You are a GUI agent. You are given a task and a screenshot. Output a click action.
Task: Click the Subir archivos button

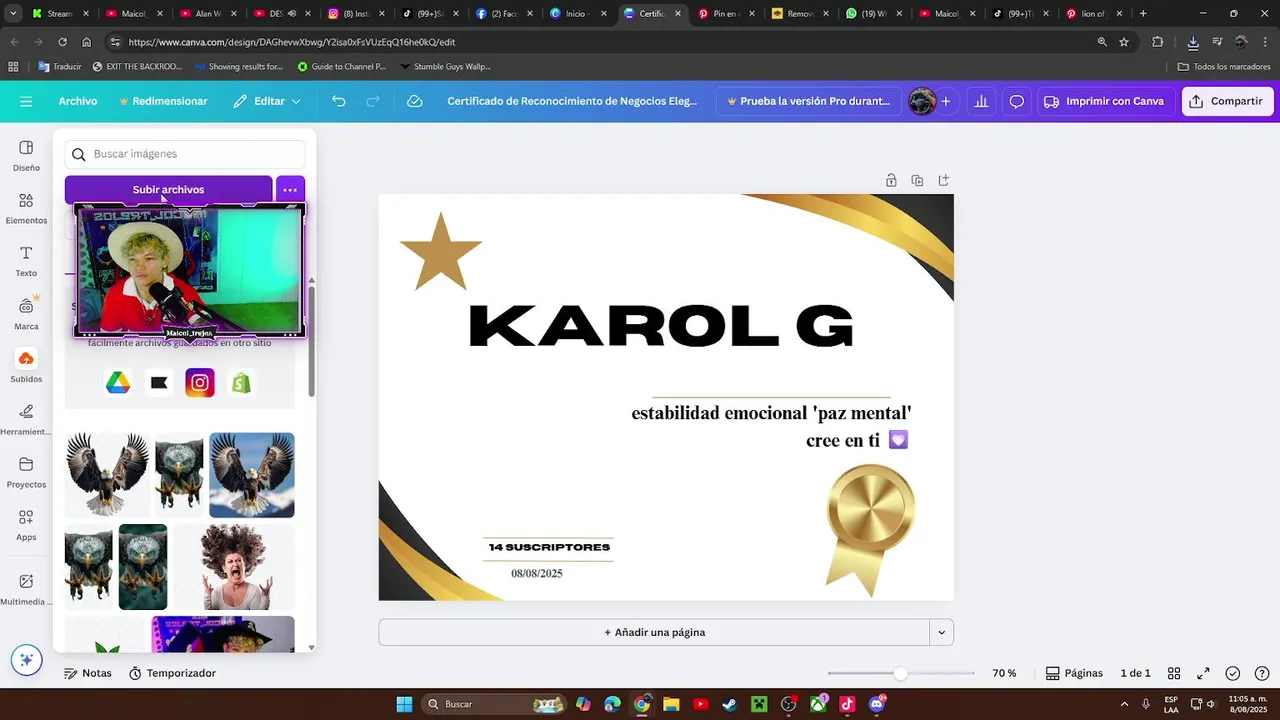[168, 189]
